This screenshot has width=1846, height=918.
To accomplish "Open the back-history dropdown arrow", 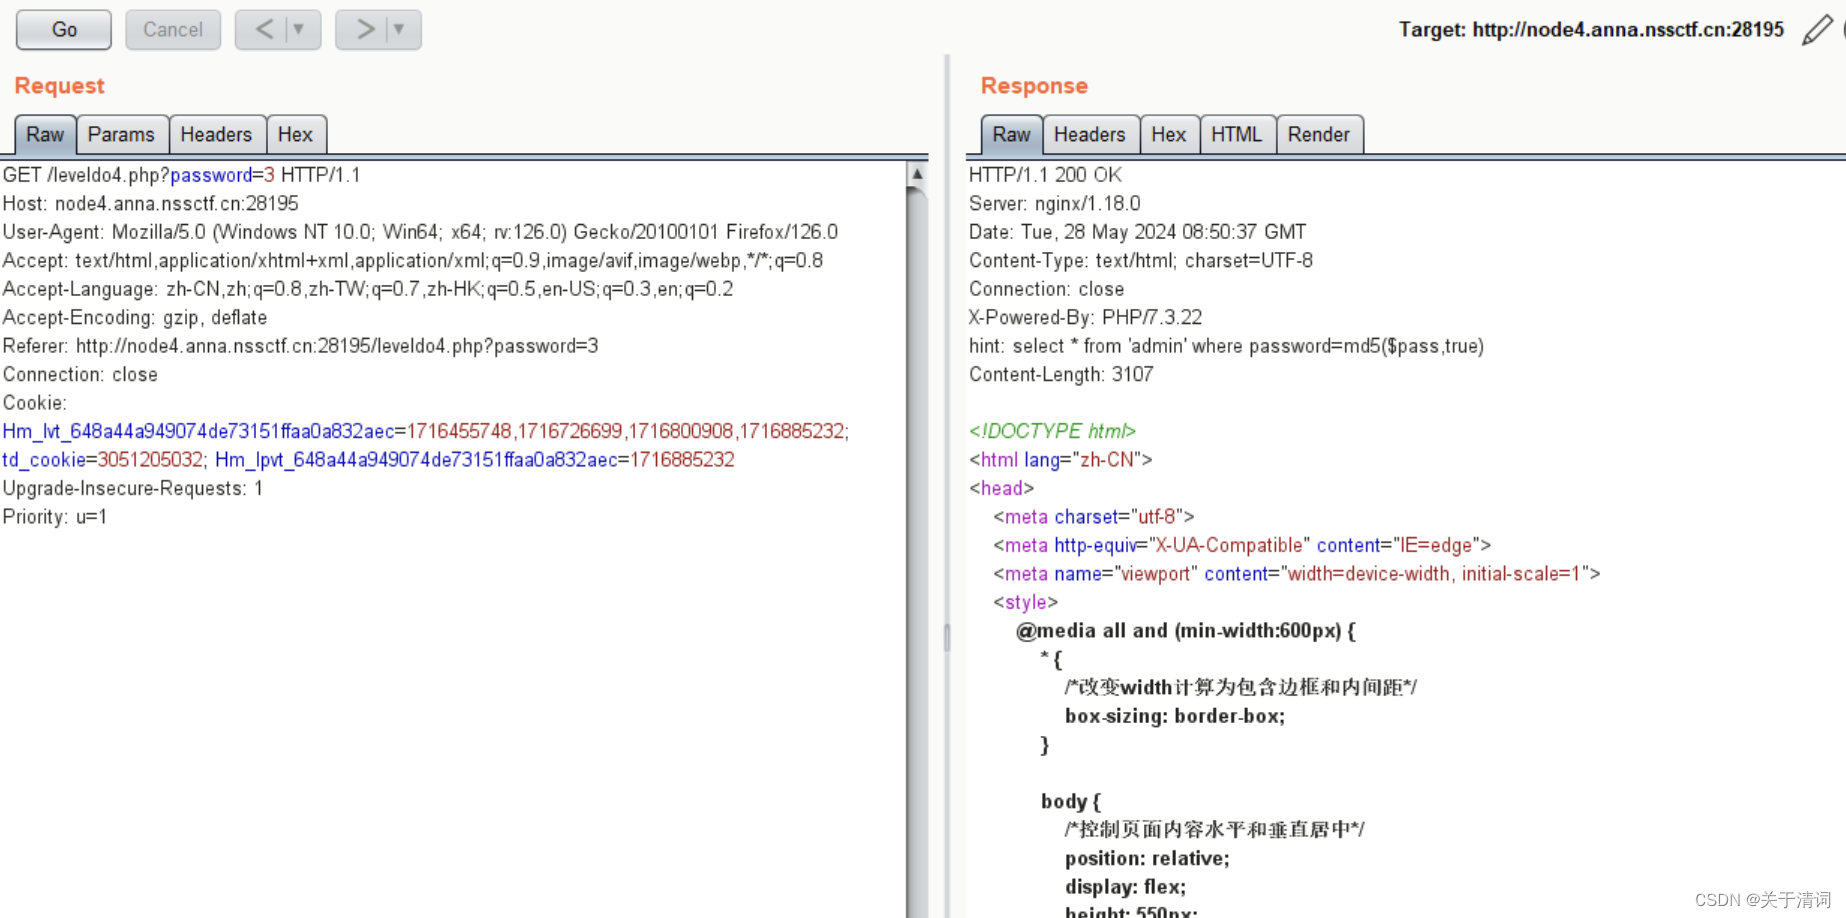I will tap(295, 29).
